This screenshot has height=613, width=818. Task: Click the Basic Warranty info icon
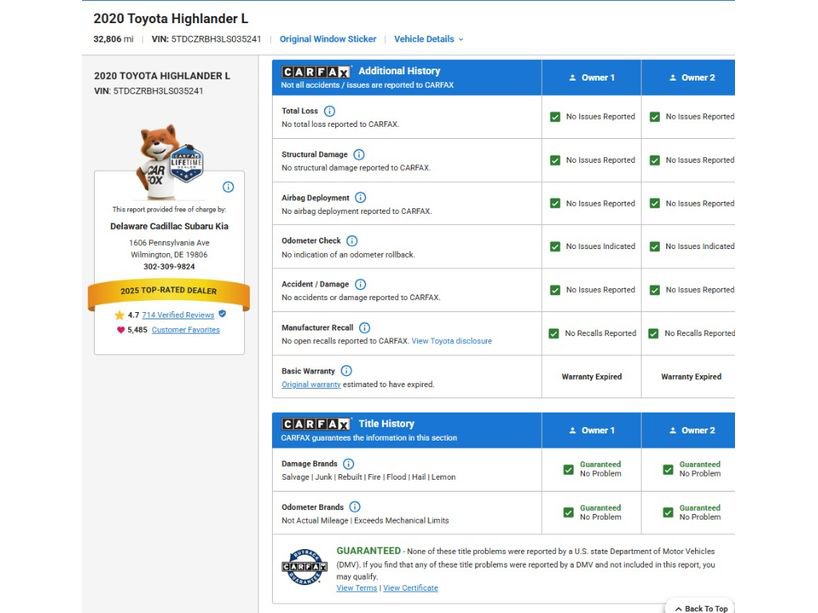pyautogui.click(x=346, y=371)
